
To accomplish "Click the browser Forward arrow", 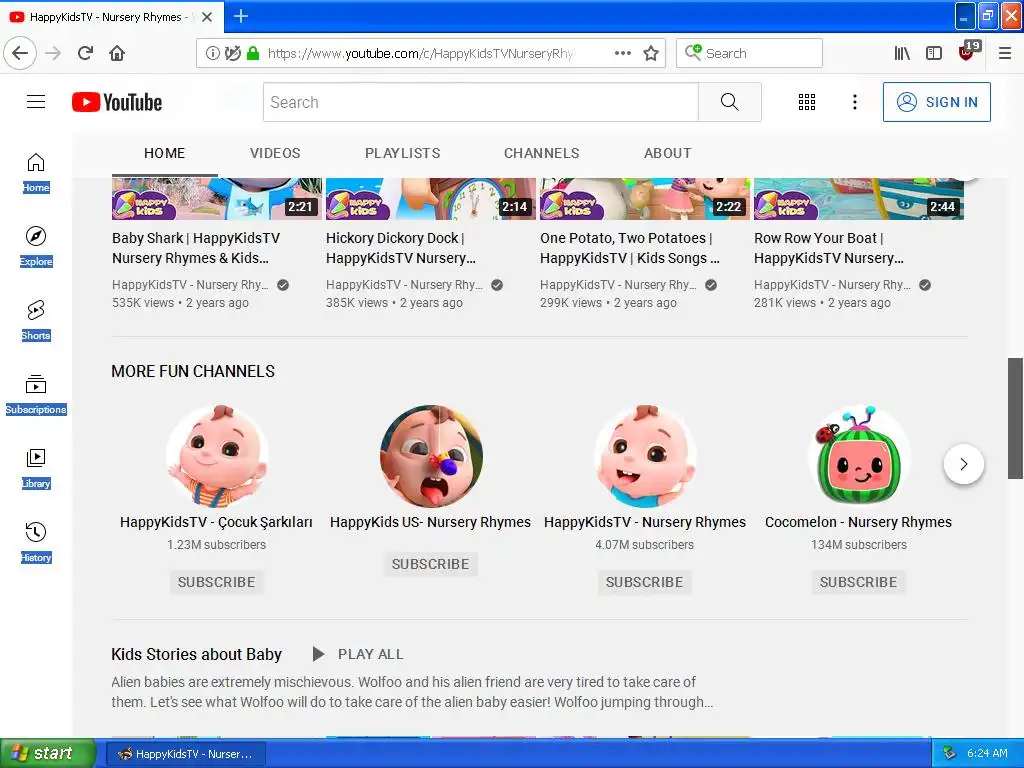I will (54, 53).
